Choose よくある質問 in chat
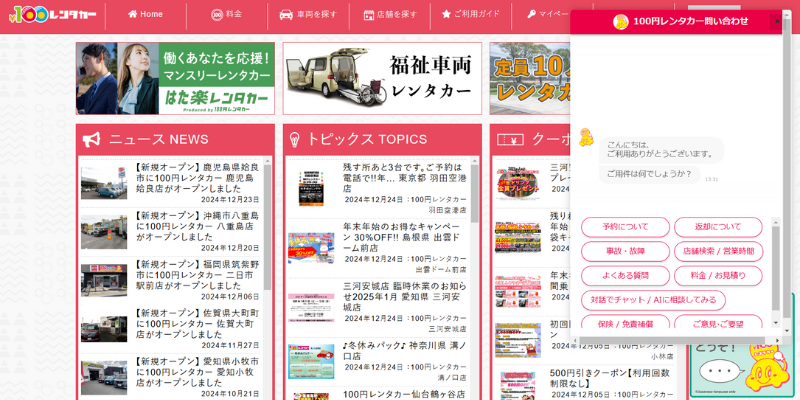Viewport: 800px width, 400px height. pos(625,276)
